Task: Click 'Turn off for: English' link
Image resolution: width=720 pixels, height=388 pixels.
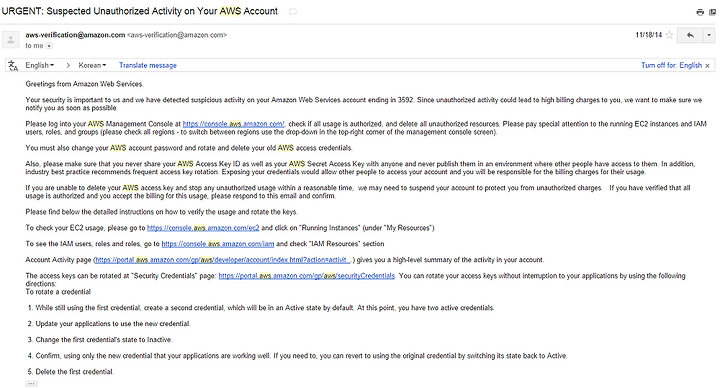Action: pyautogui.click(x=671, y=65)
